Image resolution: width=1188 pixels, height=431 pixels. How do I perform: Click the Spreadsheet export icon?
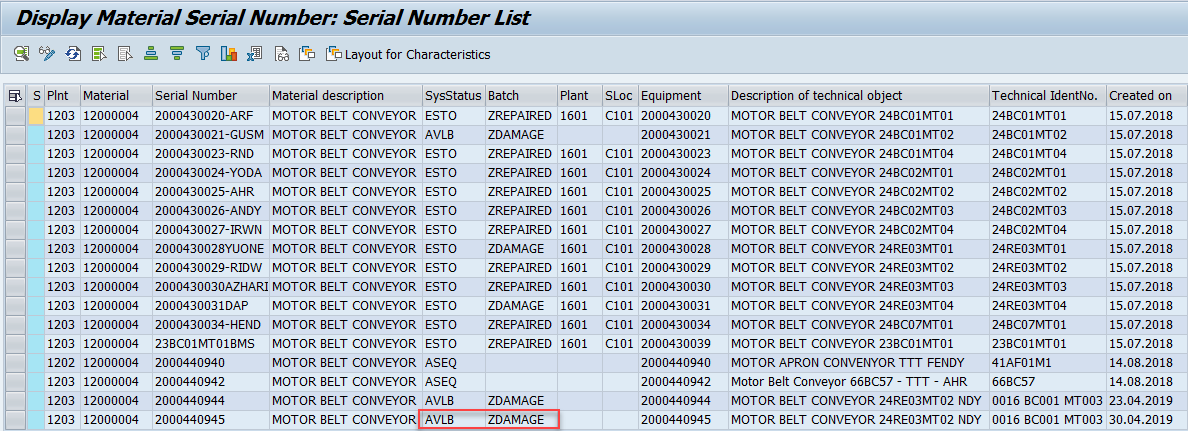[x=255, y=54]
